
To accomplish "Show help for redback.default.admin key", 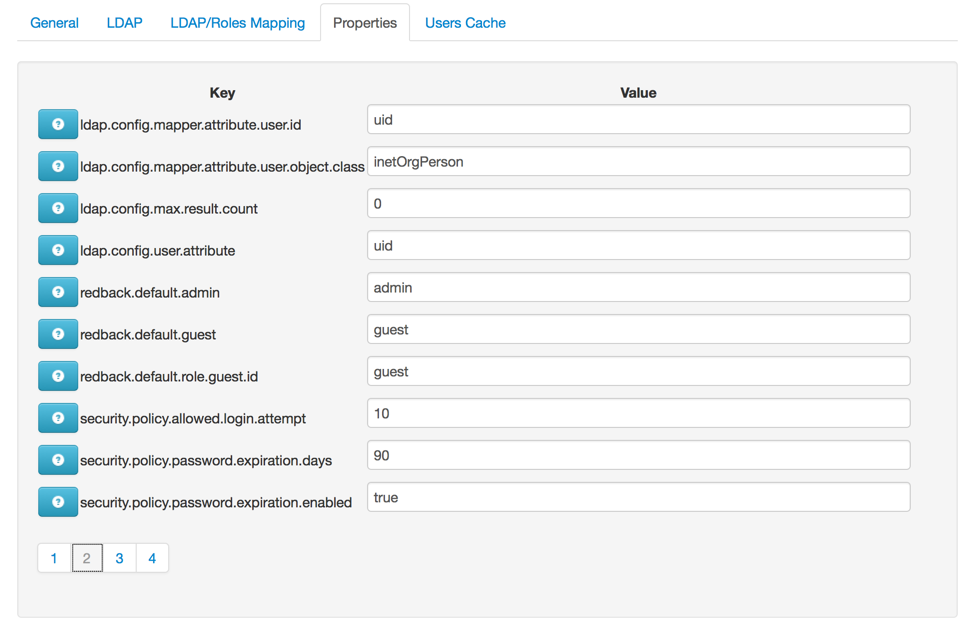I will (x=58, y=292).
